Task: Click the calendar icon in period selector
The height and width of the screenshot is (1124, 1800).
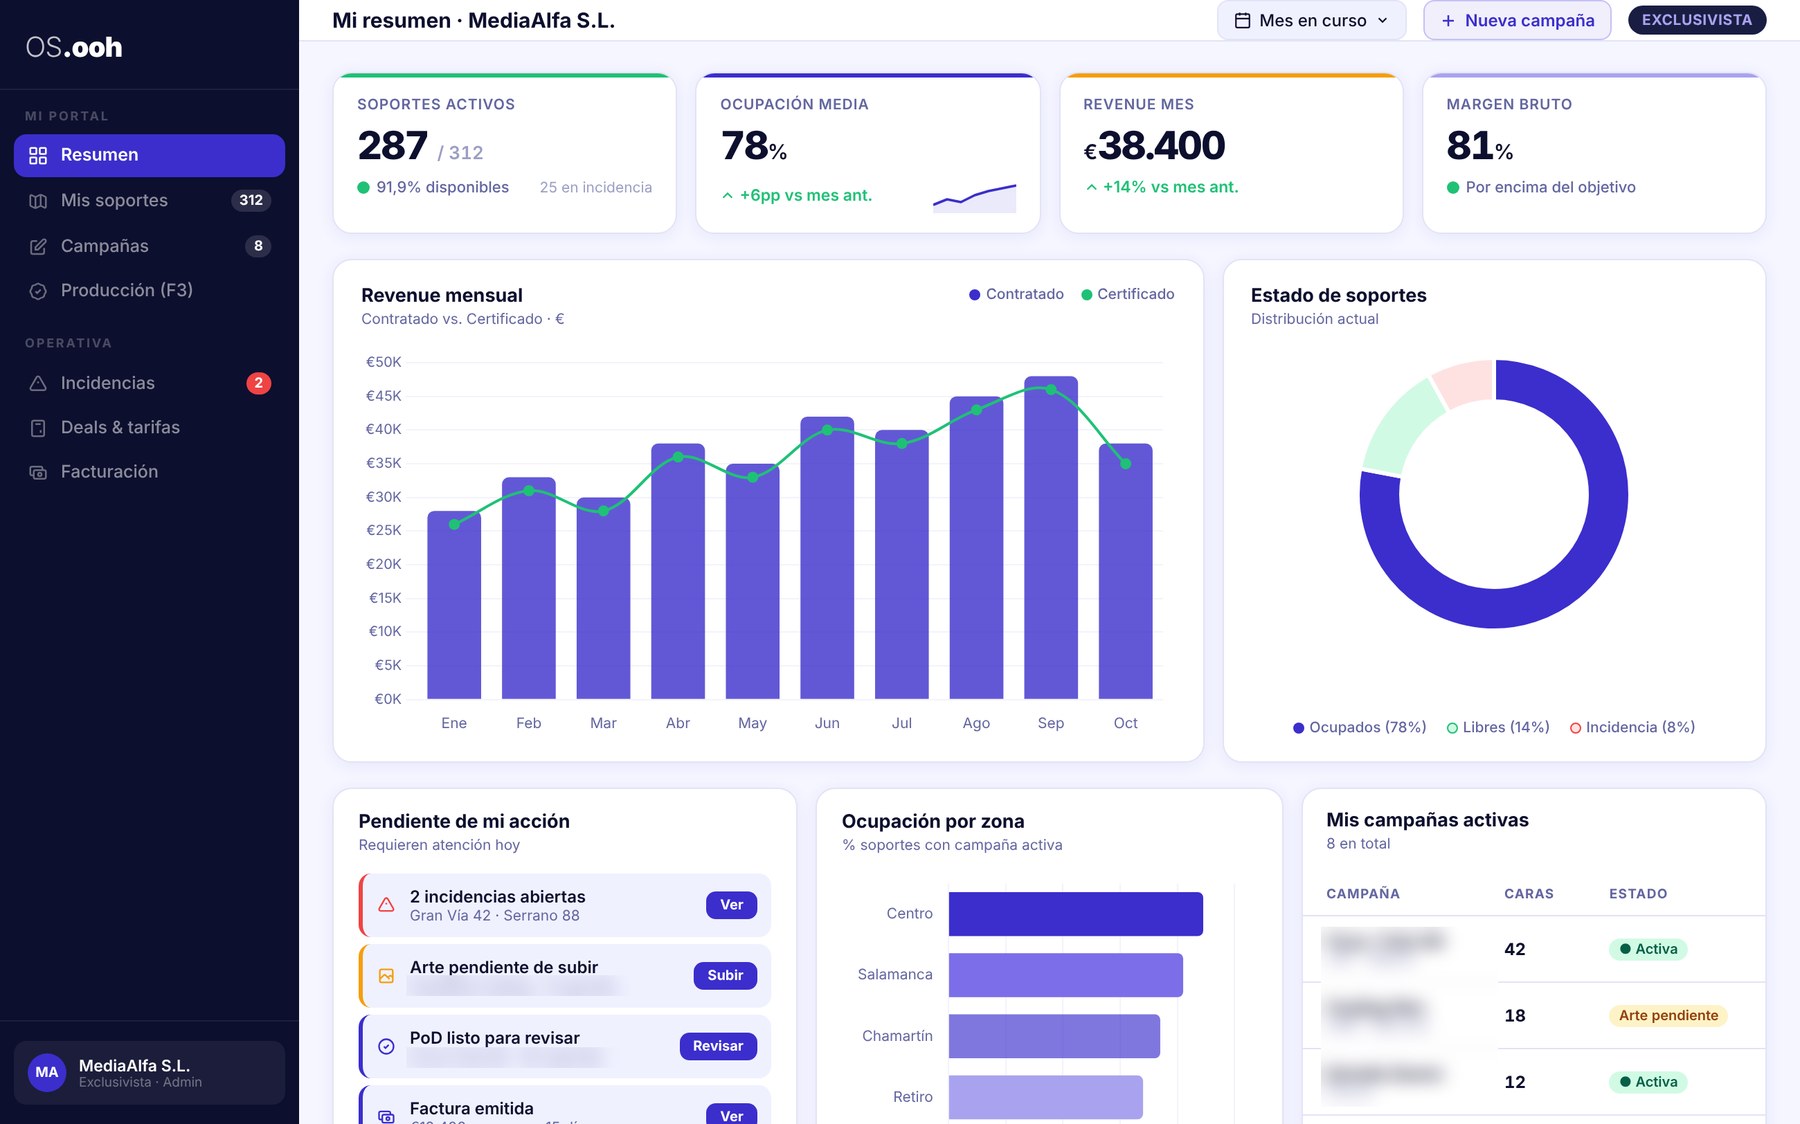Action: pyautogui.click(x=1242, y=20)
